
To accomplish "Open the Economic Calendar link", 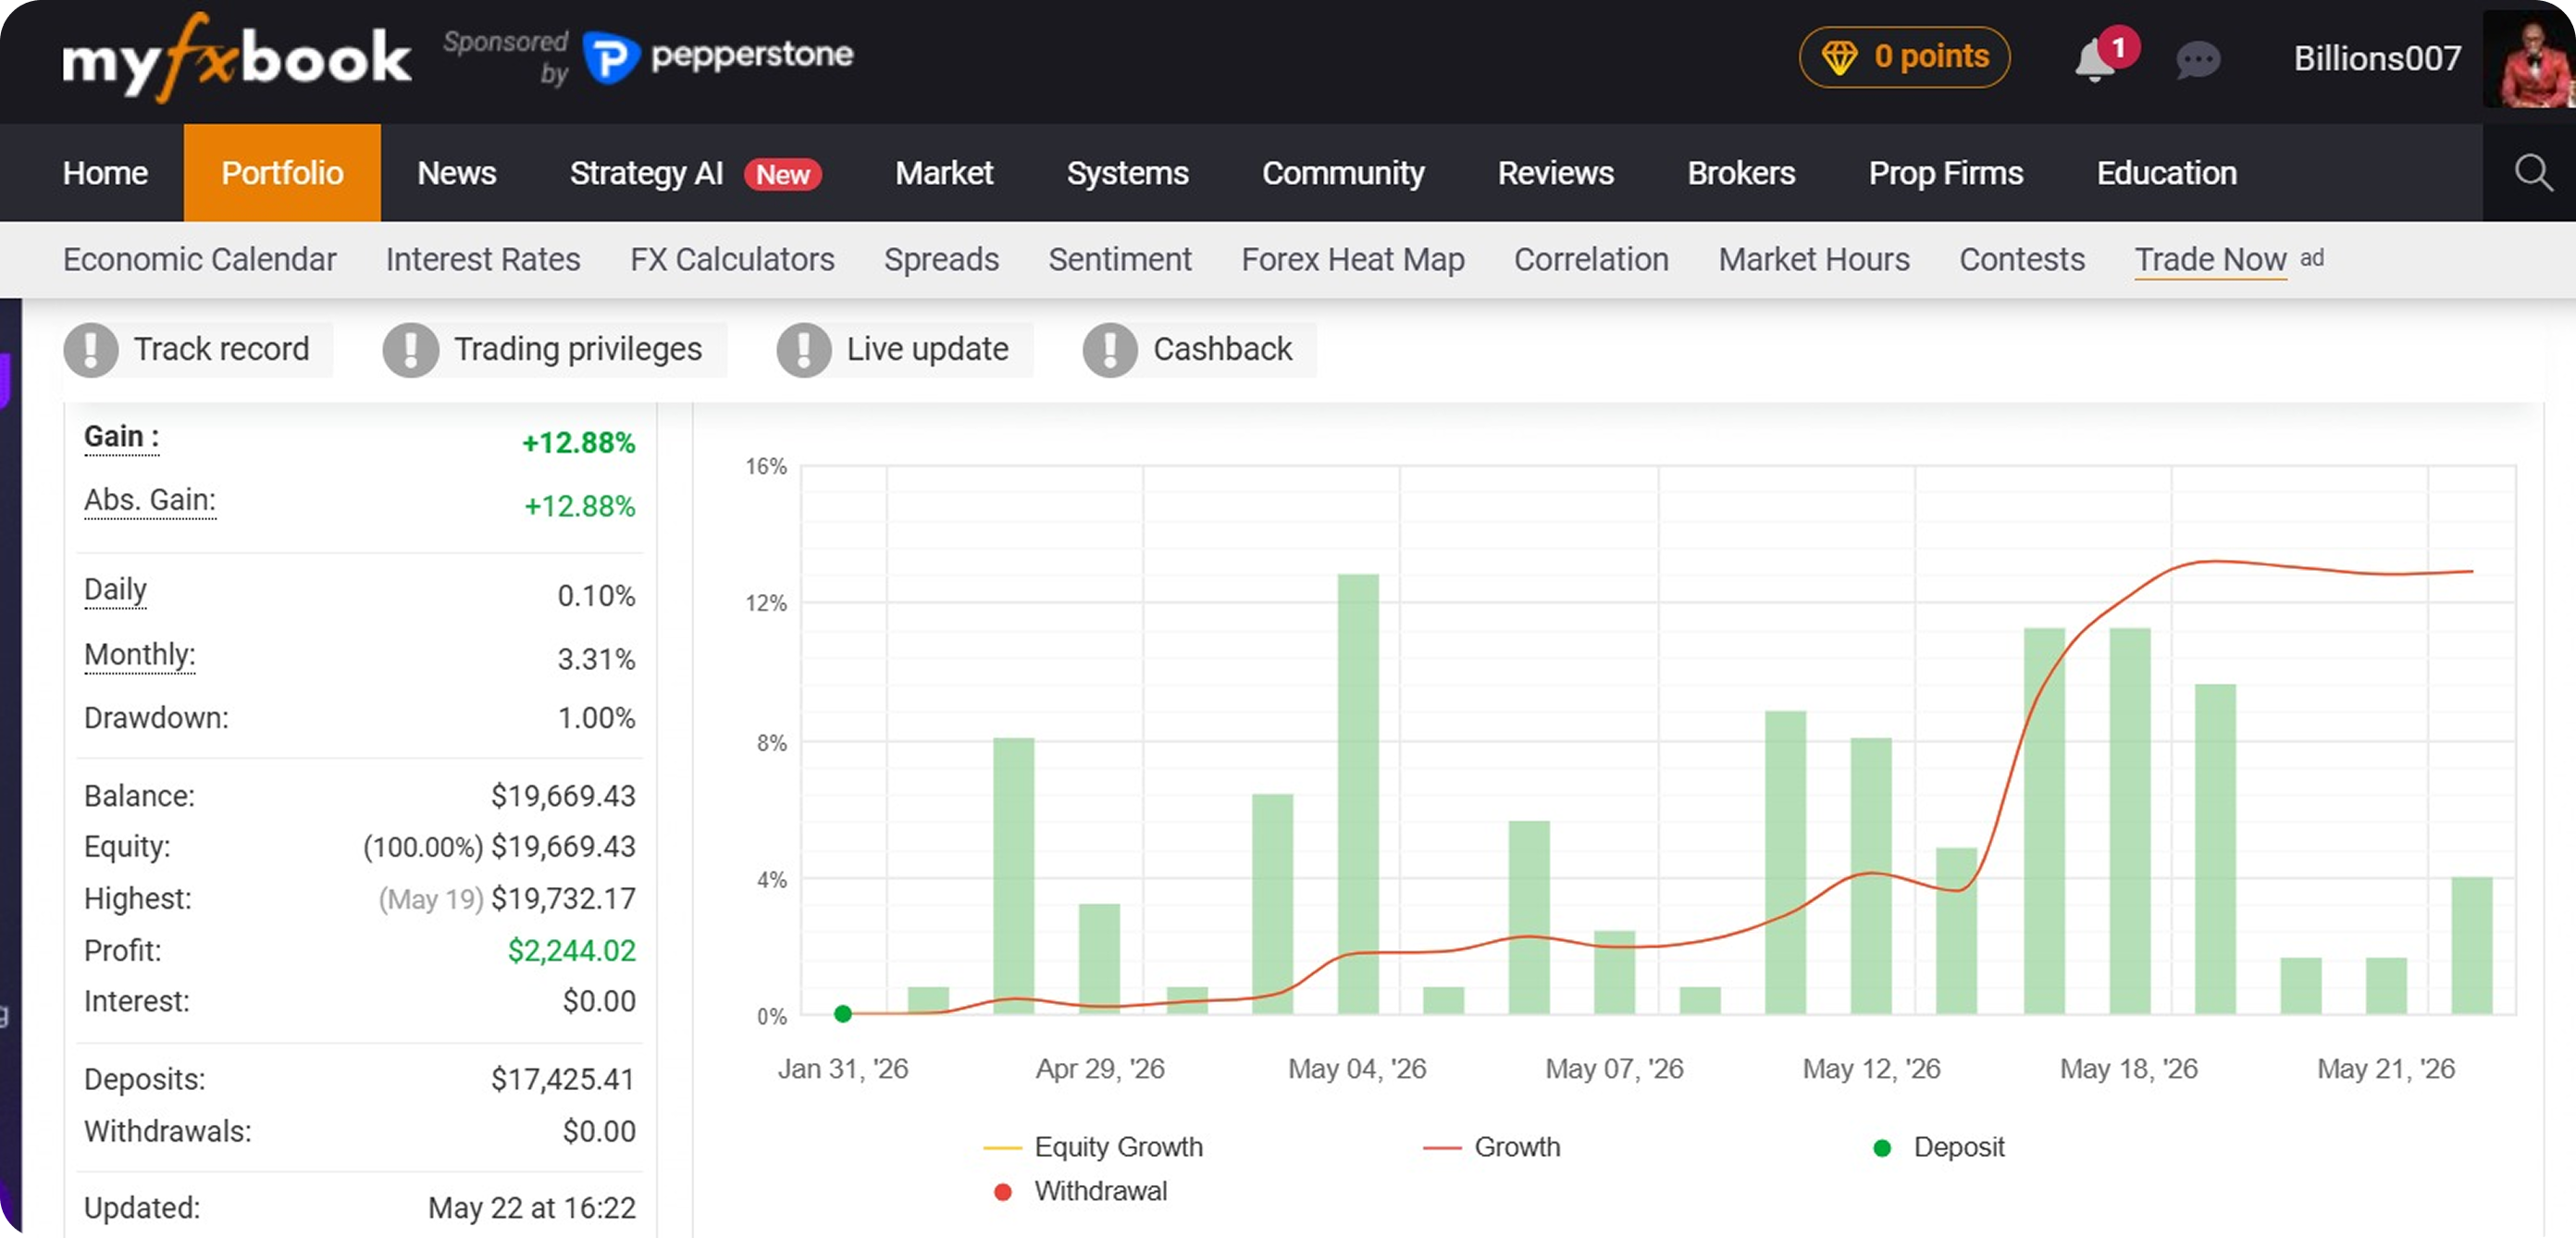I will point(199,259).
